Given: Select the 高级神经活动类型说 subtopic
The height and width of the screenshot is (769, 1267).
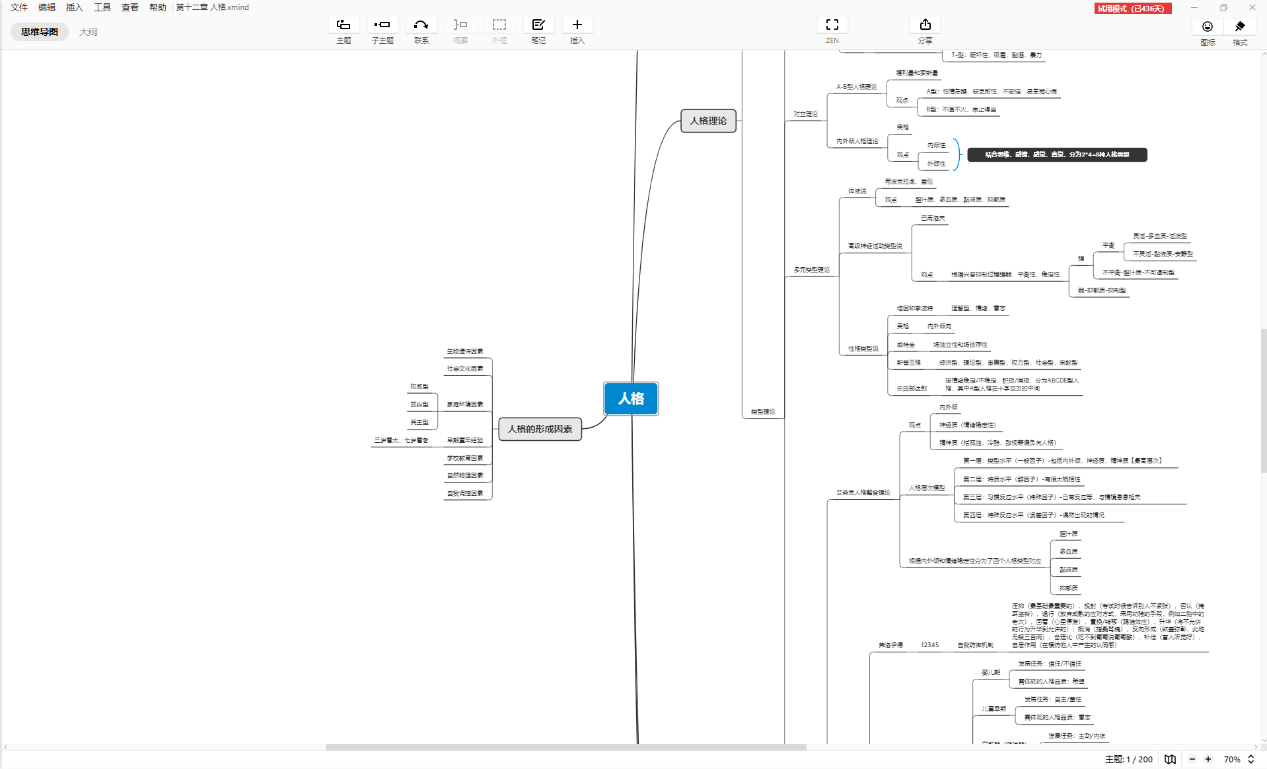Looking at the screenshot, I should (x=875, y=245).
